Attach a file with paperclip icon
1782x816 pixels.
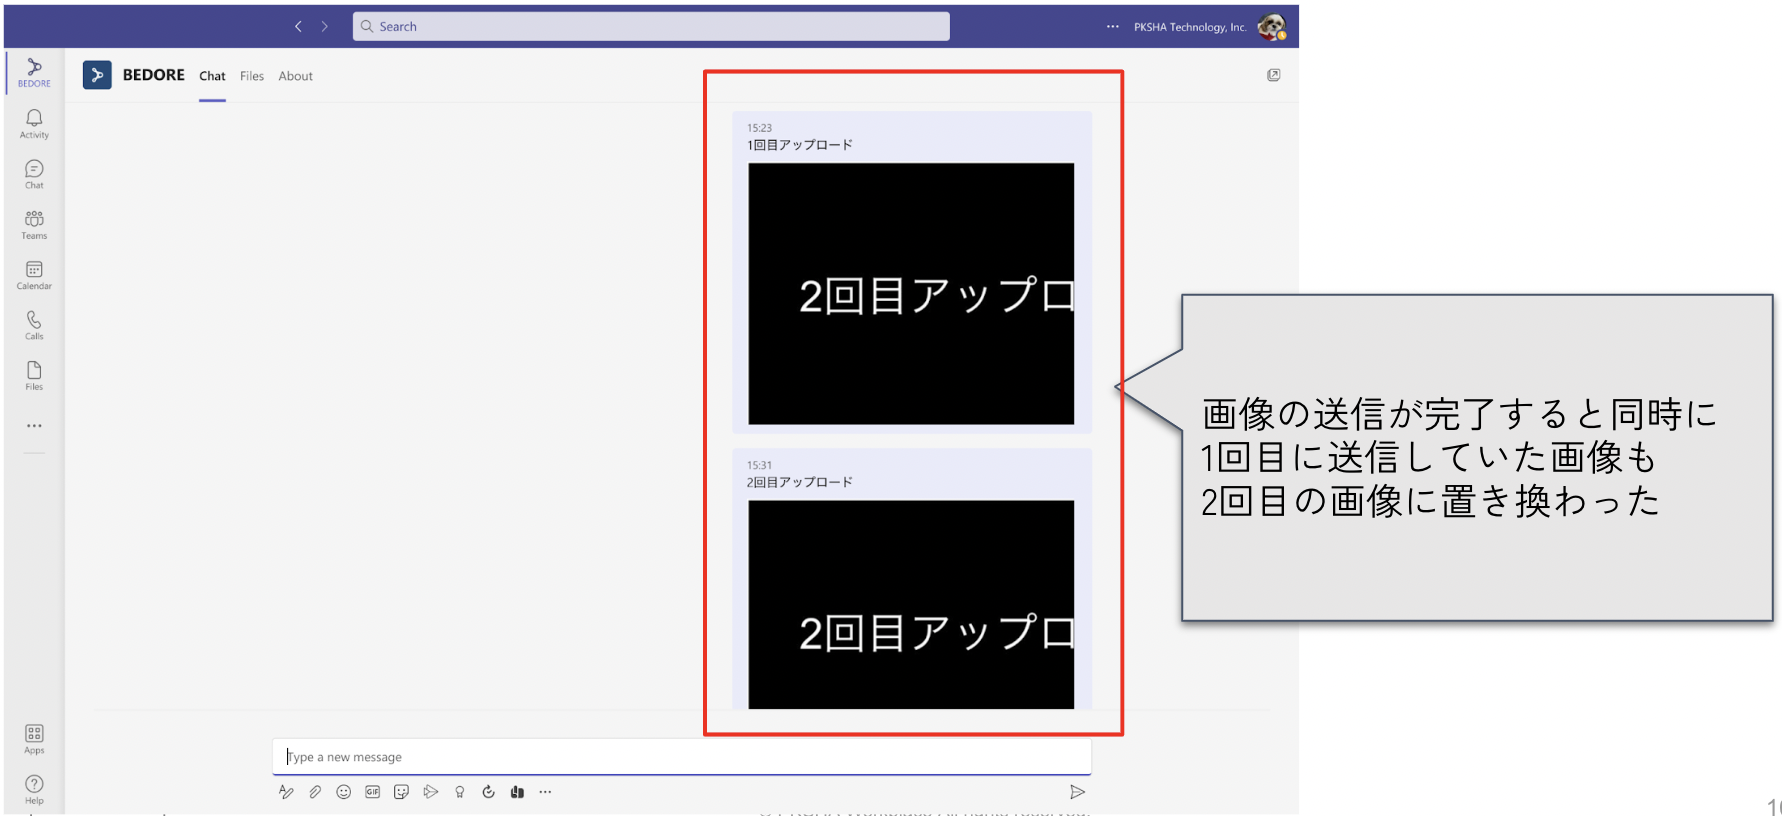click(315, 792)
